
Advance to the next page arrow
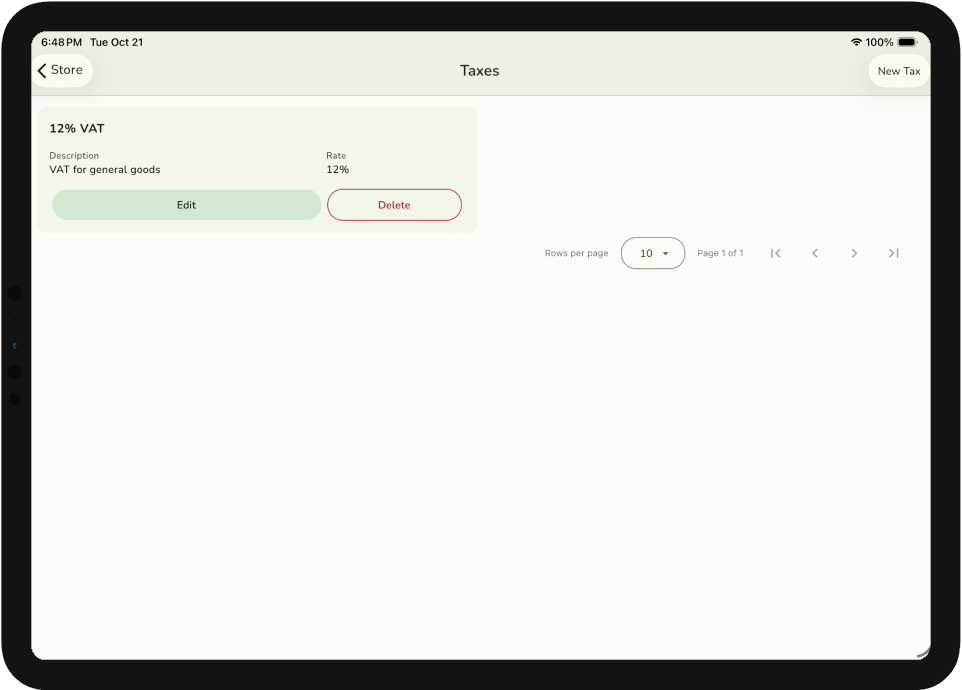coord(854,253)
